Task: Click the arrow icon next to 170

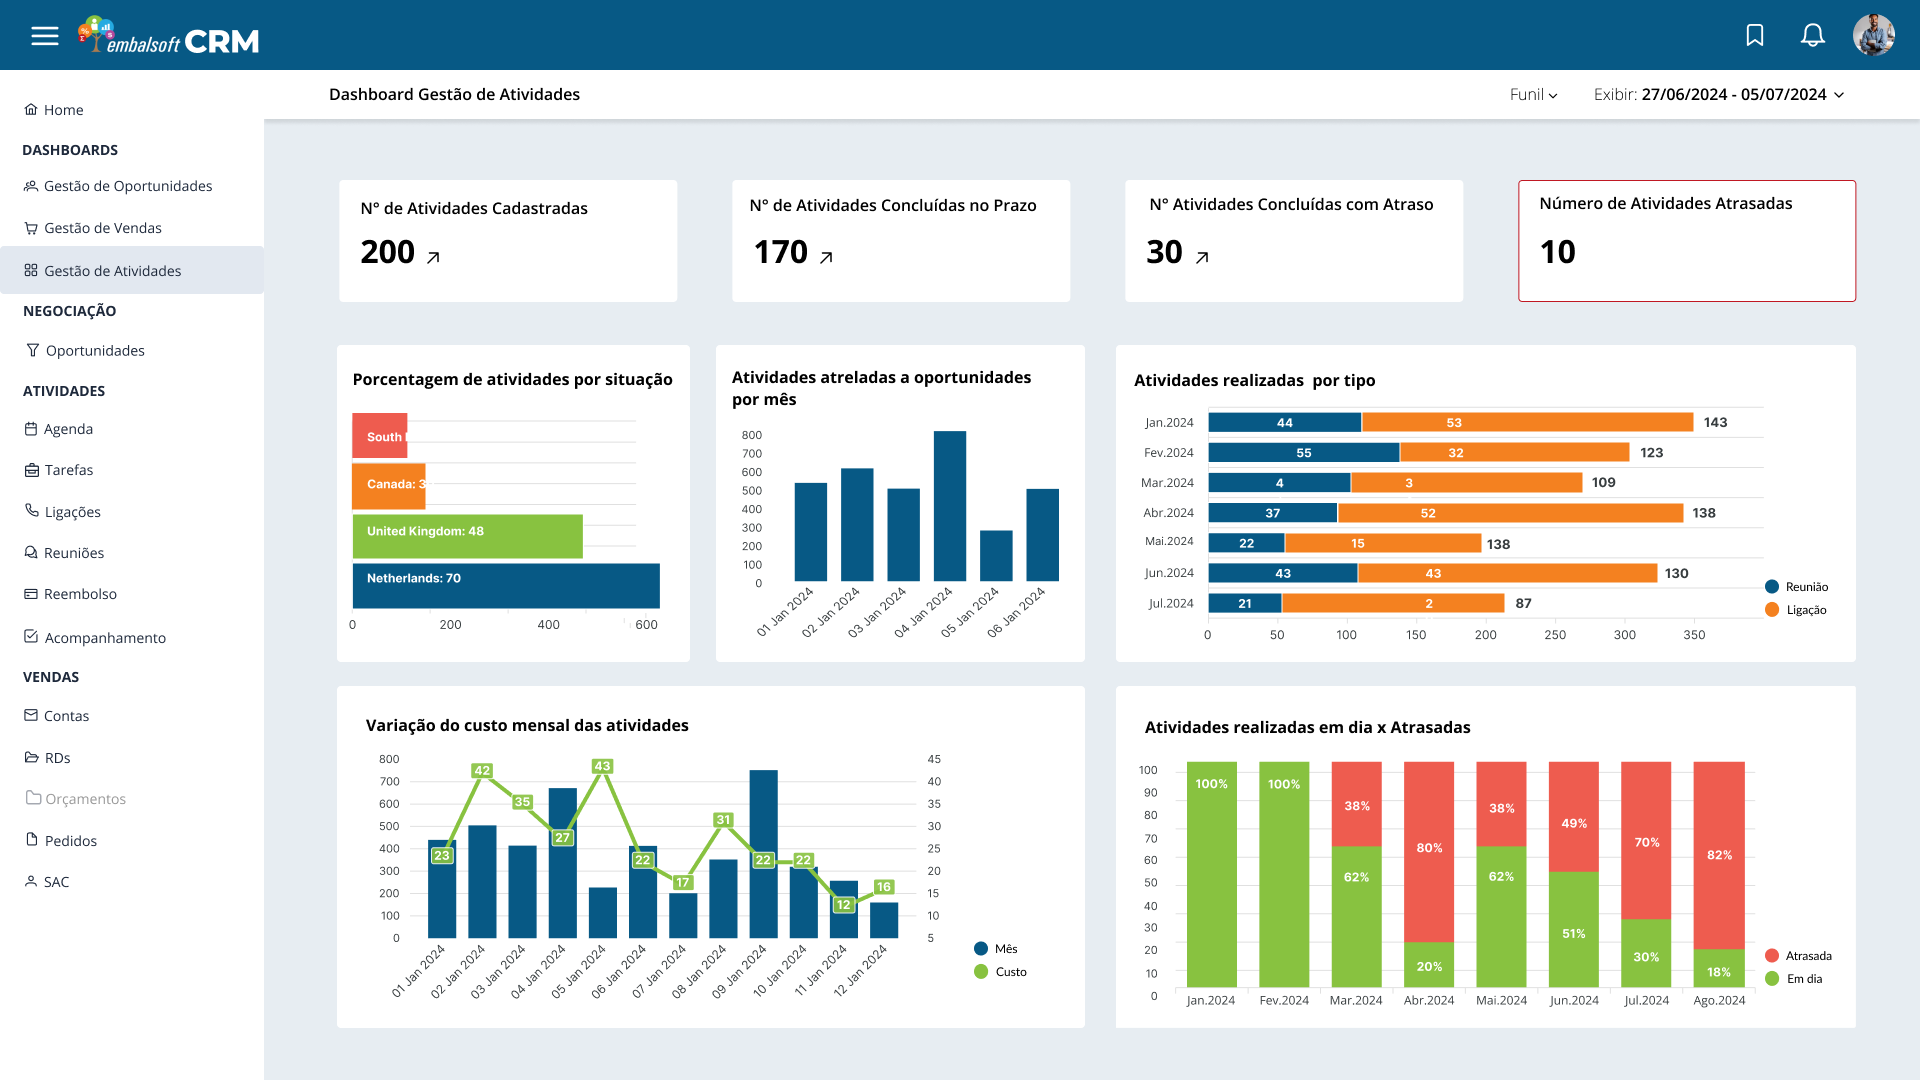Action: 826,258
